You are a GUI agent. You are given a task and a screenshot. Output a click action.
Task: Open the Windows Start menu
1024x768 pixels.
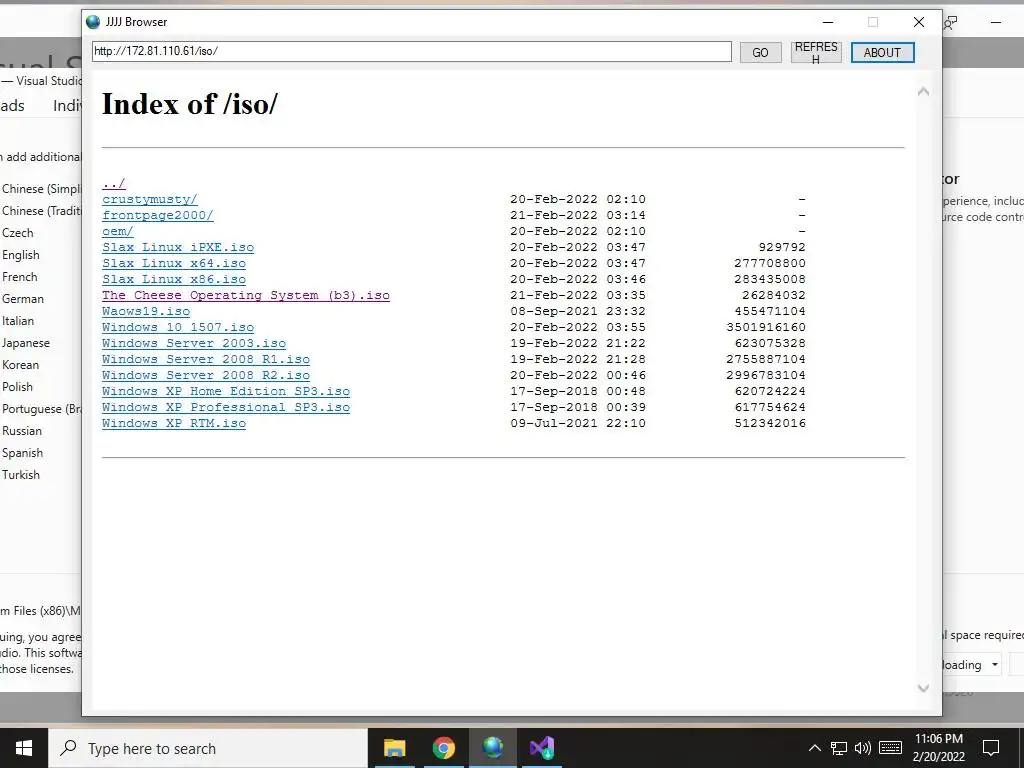24,748
